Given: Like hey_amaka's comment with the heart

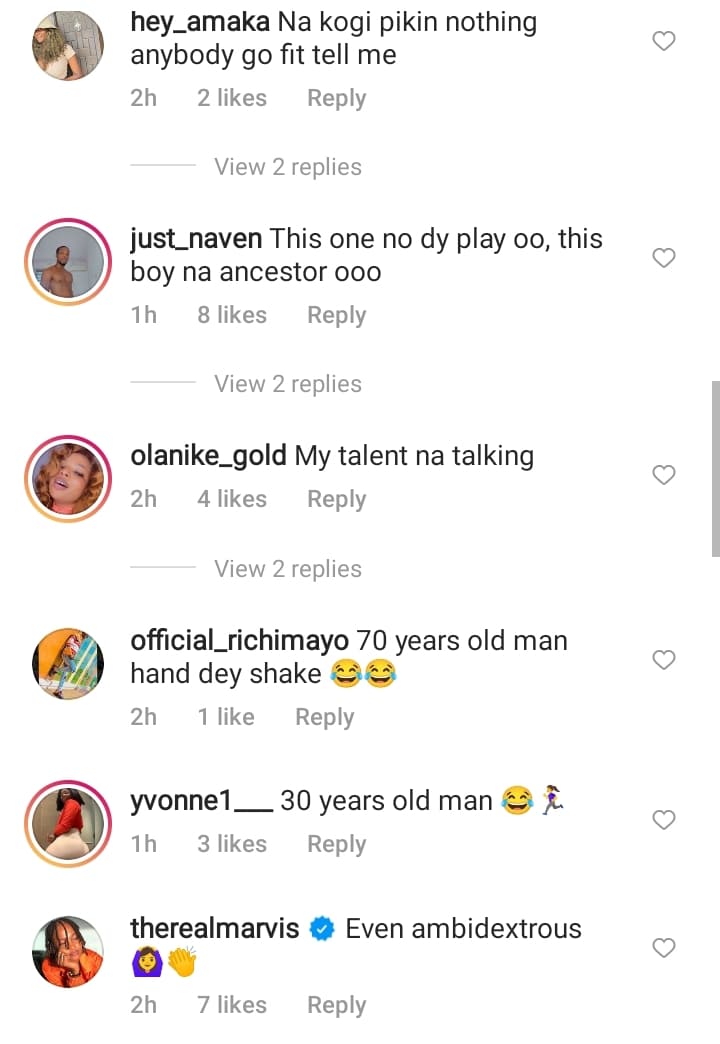Looking at the screenshot, I should pos(664,41).
